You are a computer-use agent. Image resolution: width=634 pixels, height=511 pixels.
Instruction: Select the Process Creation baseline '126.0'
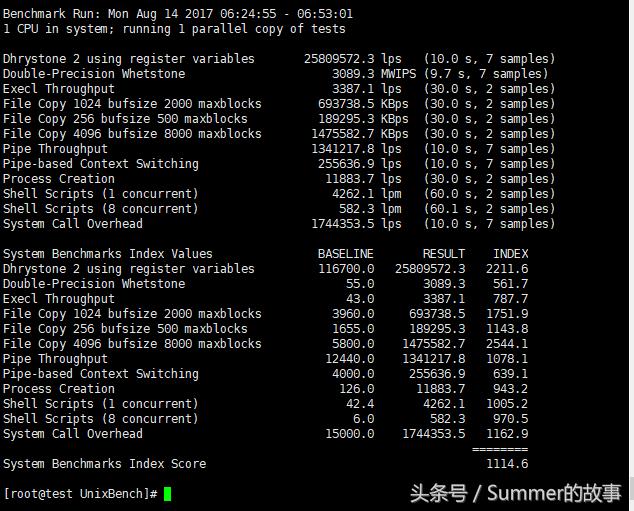(357, 389)
